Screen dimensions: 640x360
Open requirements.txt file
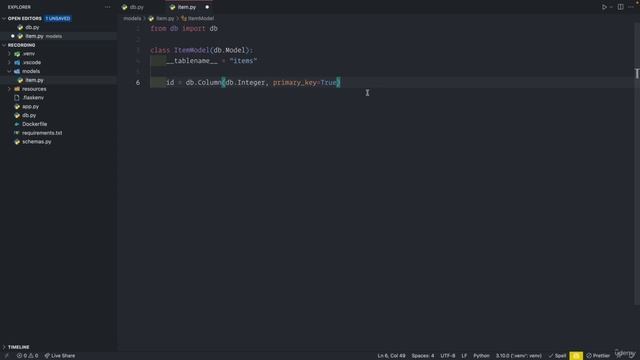coord(42,133)
